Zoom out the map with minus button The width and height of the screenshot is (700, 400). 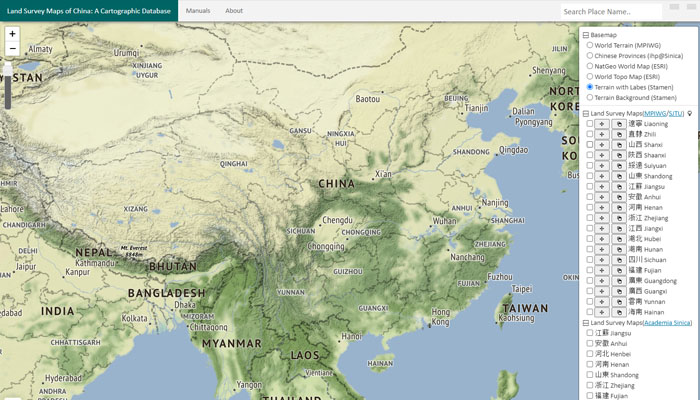click(x=12, y=49)
